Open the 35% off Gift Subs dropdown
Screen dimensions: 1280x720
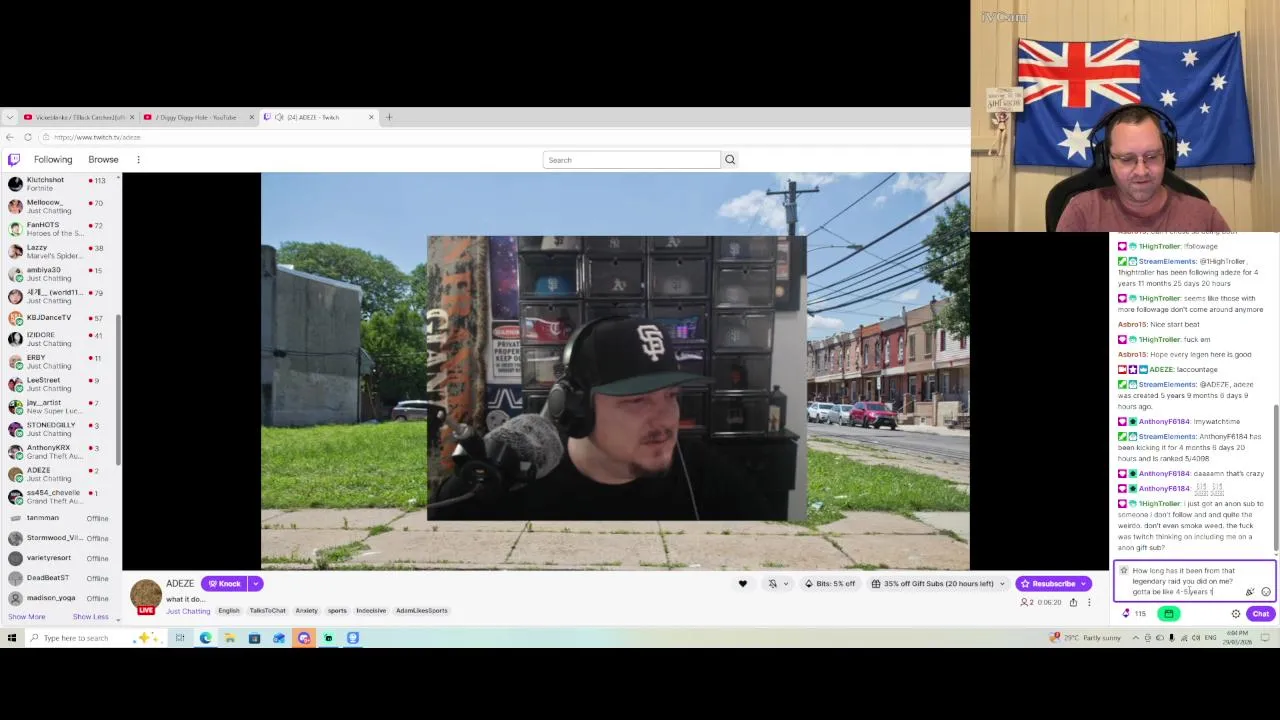939,584
